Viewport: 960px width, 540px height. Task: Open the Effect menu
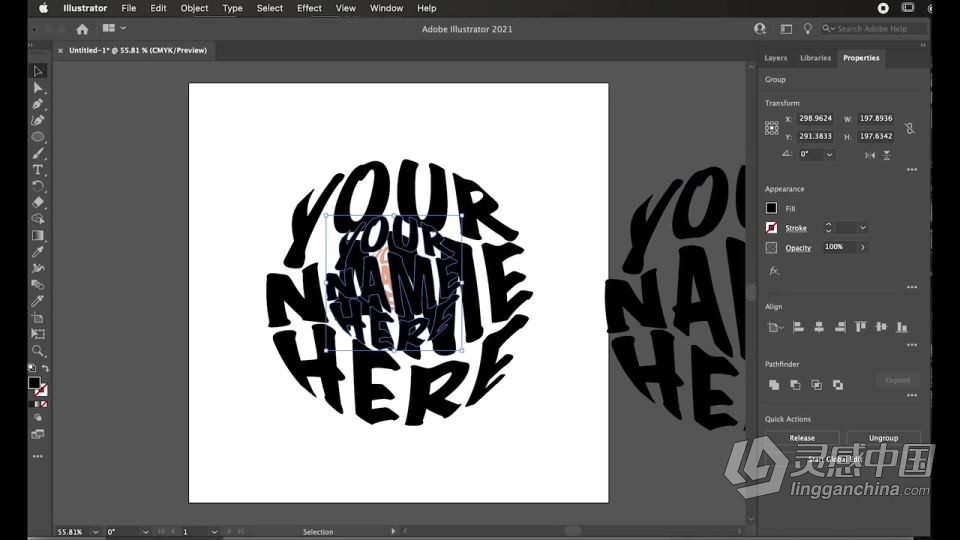pos(309,8)
